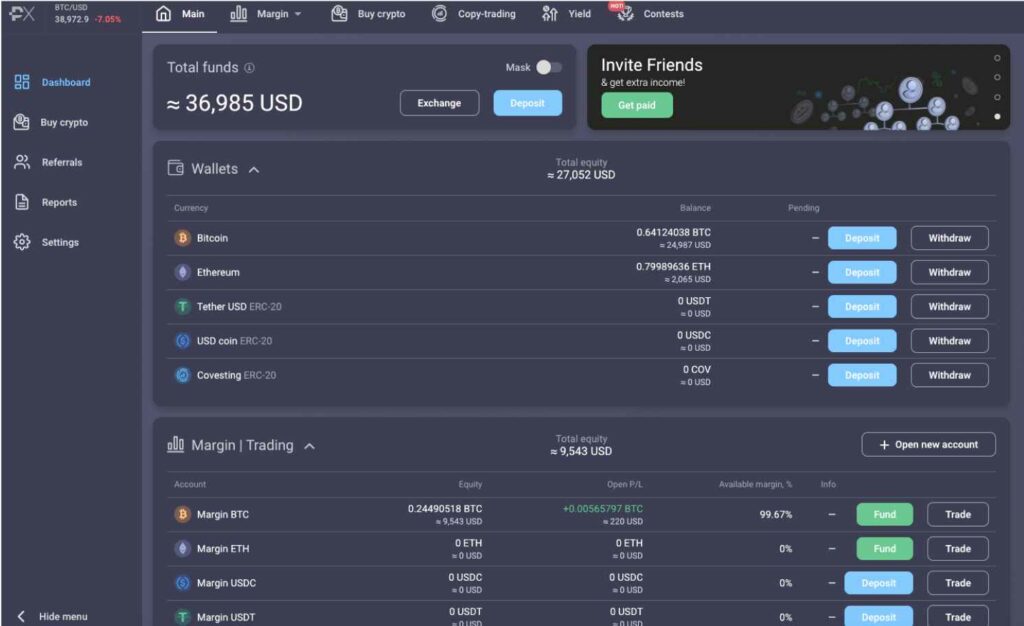The height and width of the screenshot is (626, 1024).
Task: Click the Total funds info icon
Action: point(249,67)
